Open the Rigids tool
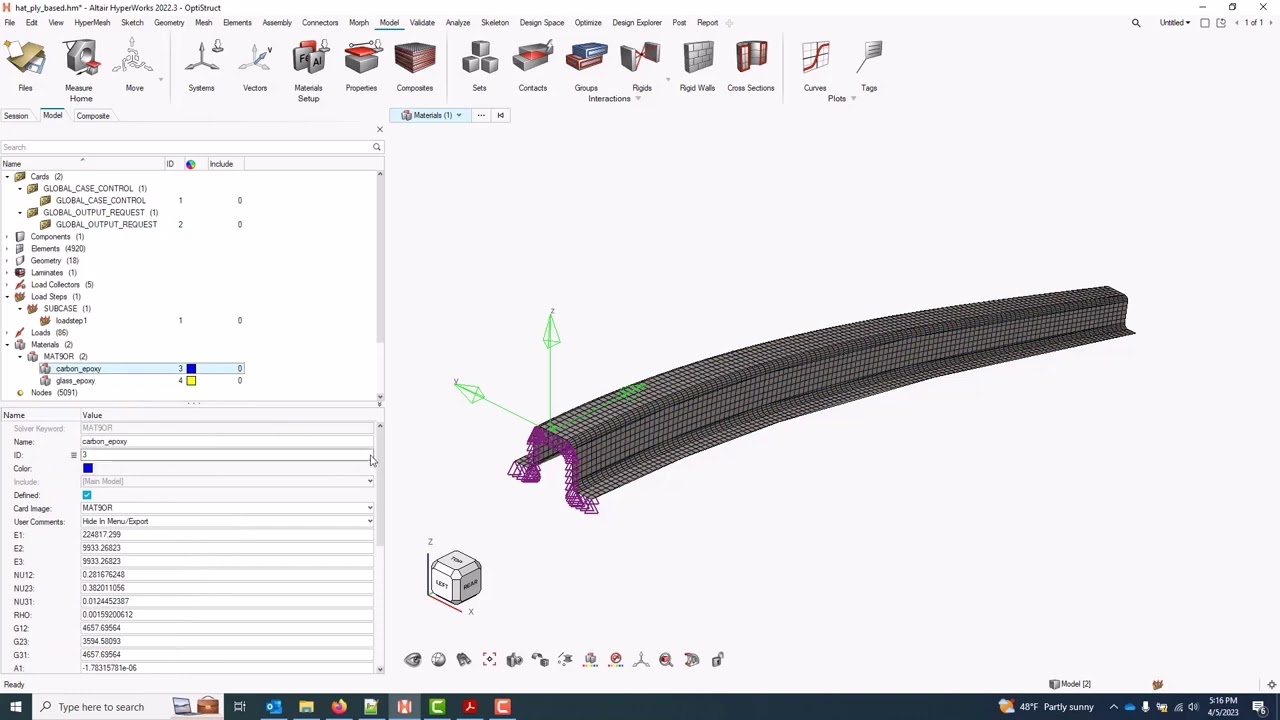The height and width of the screenshot is (720, 1280). (x=641, y=67)
